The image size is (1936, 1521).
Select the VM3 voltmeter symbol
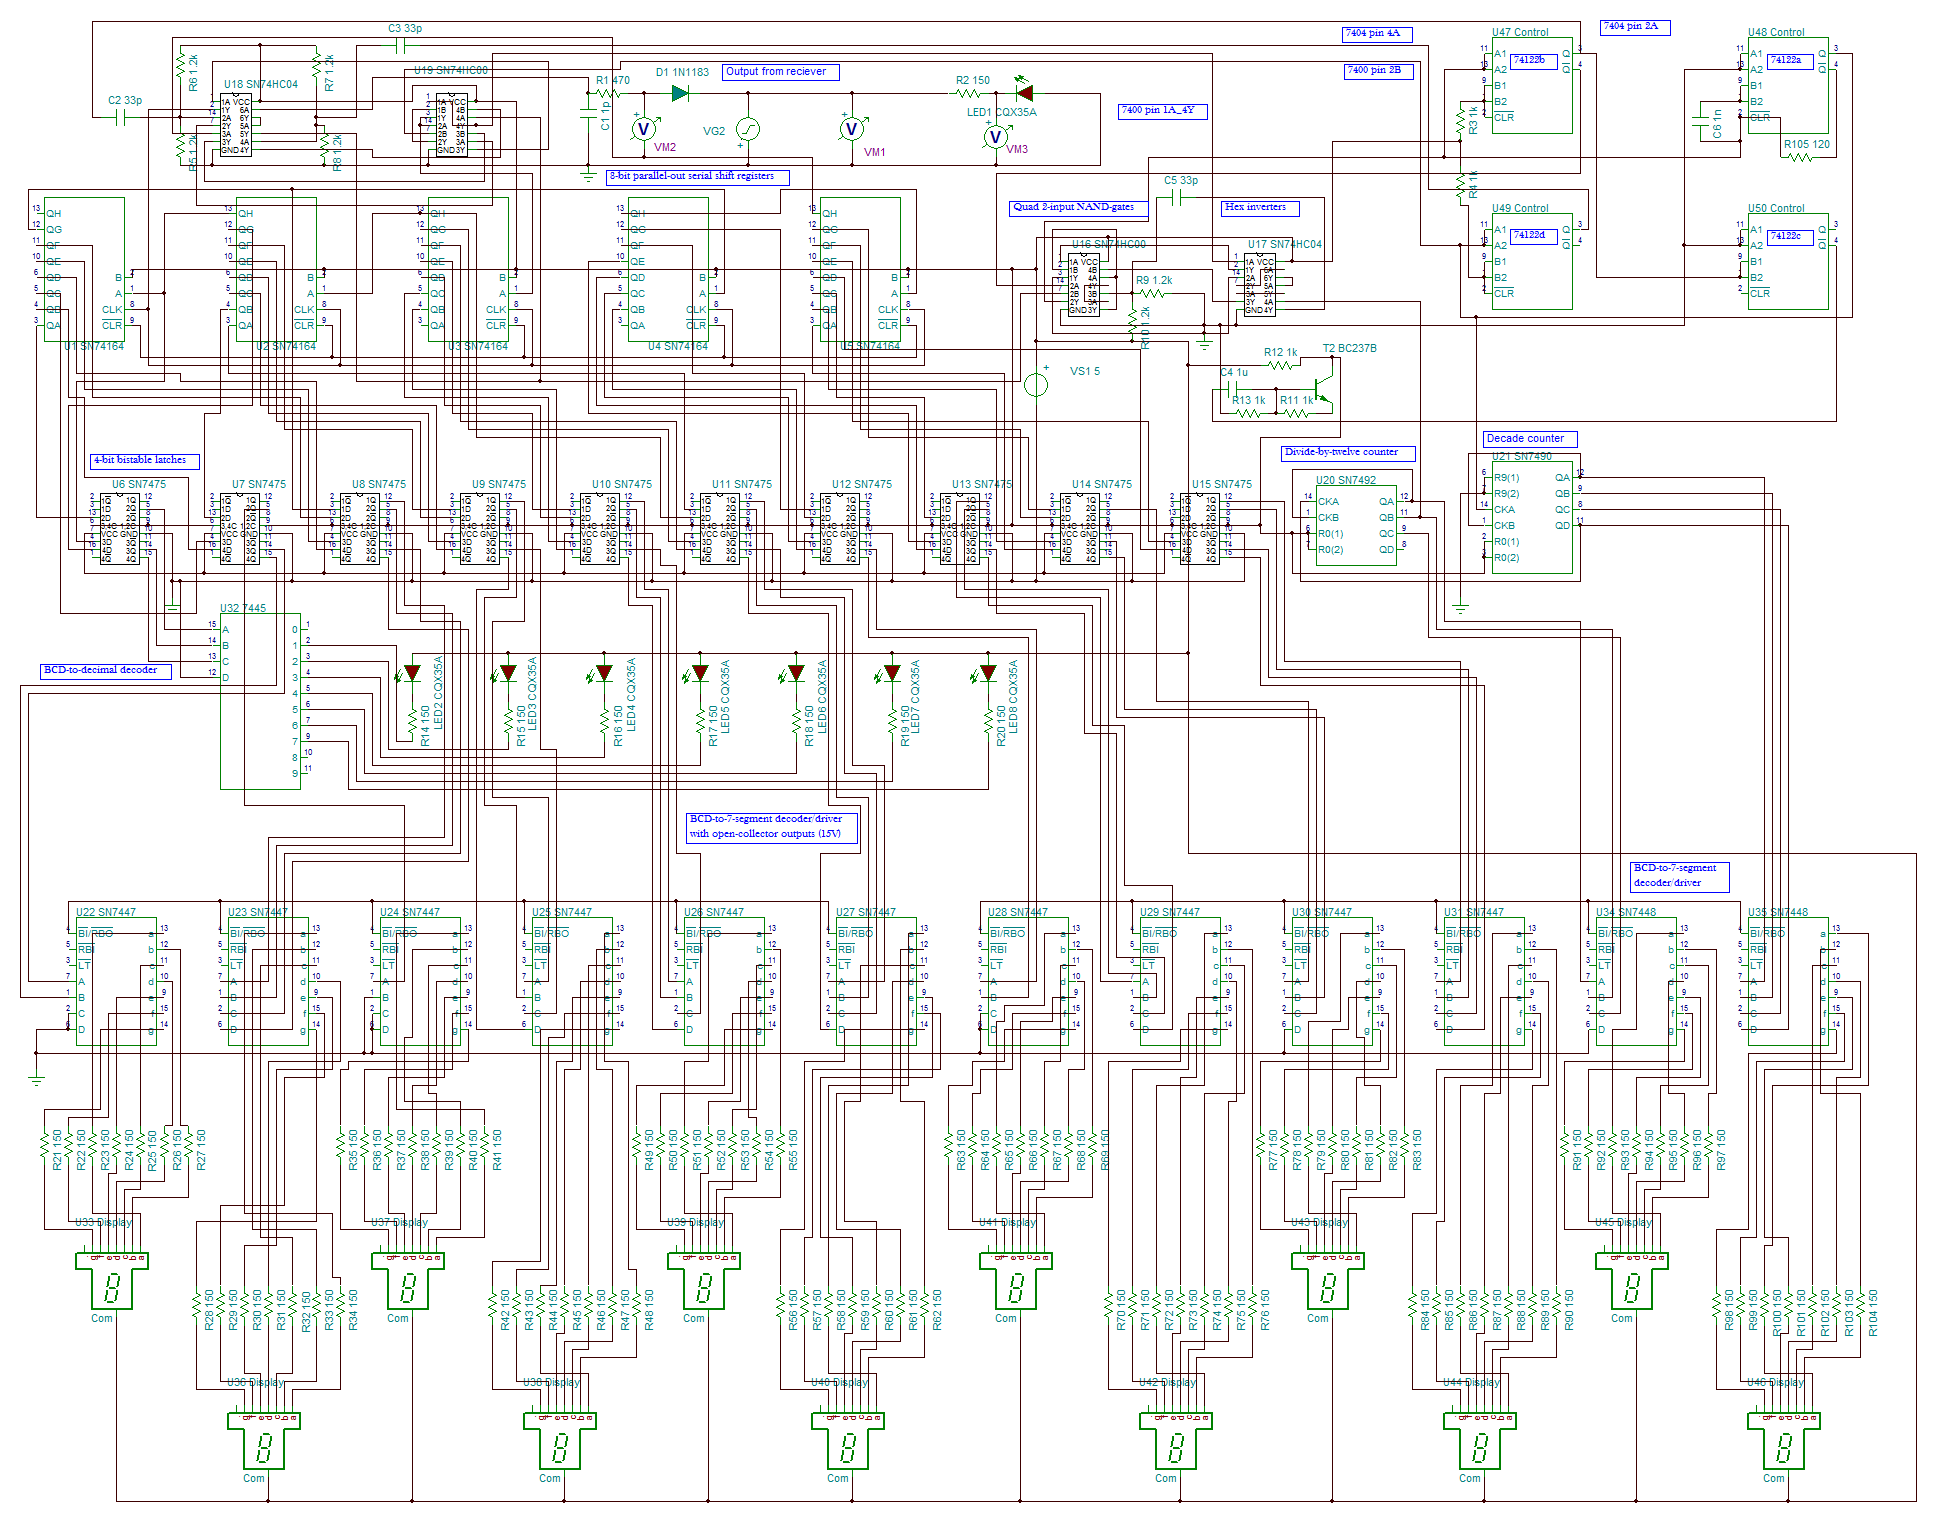tap(995, 136)
